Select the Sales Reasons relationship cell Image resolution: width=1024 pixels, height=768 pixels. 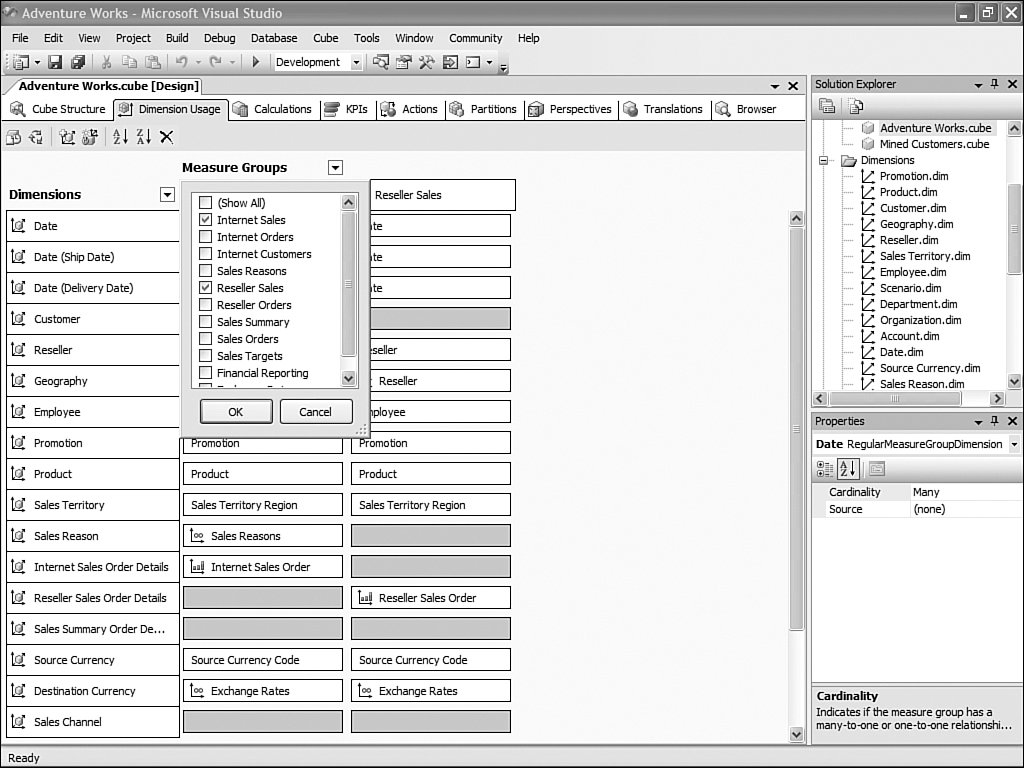tap(263, 536)
